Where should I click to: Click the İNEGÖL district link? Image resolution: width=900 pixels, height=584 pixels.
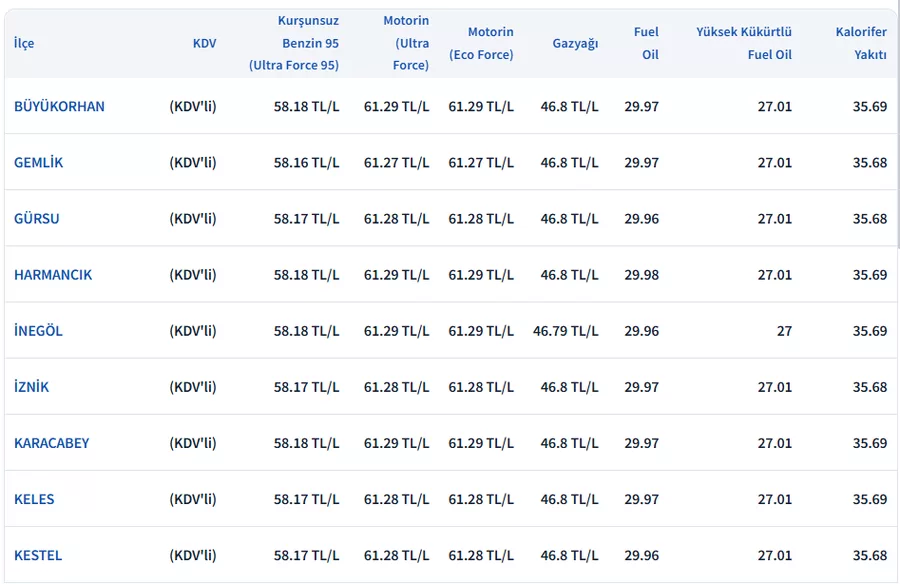coord(38,330)
